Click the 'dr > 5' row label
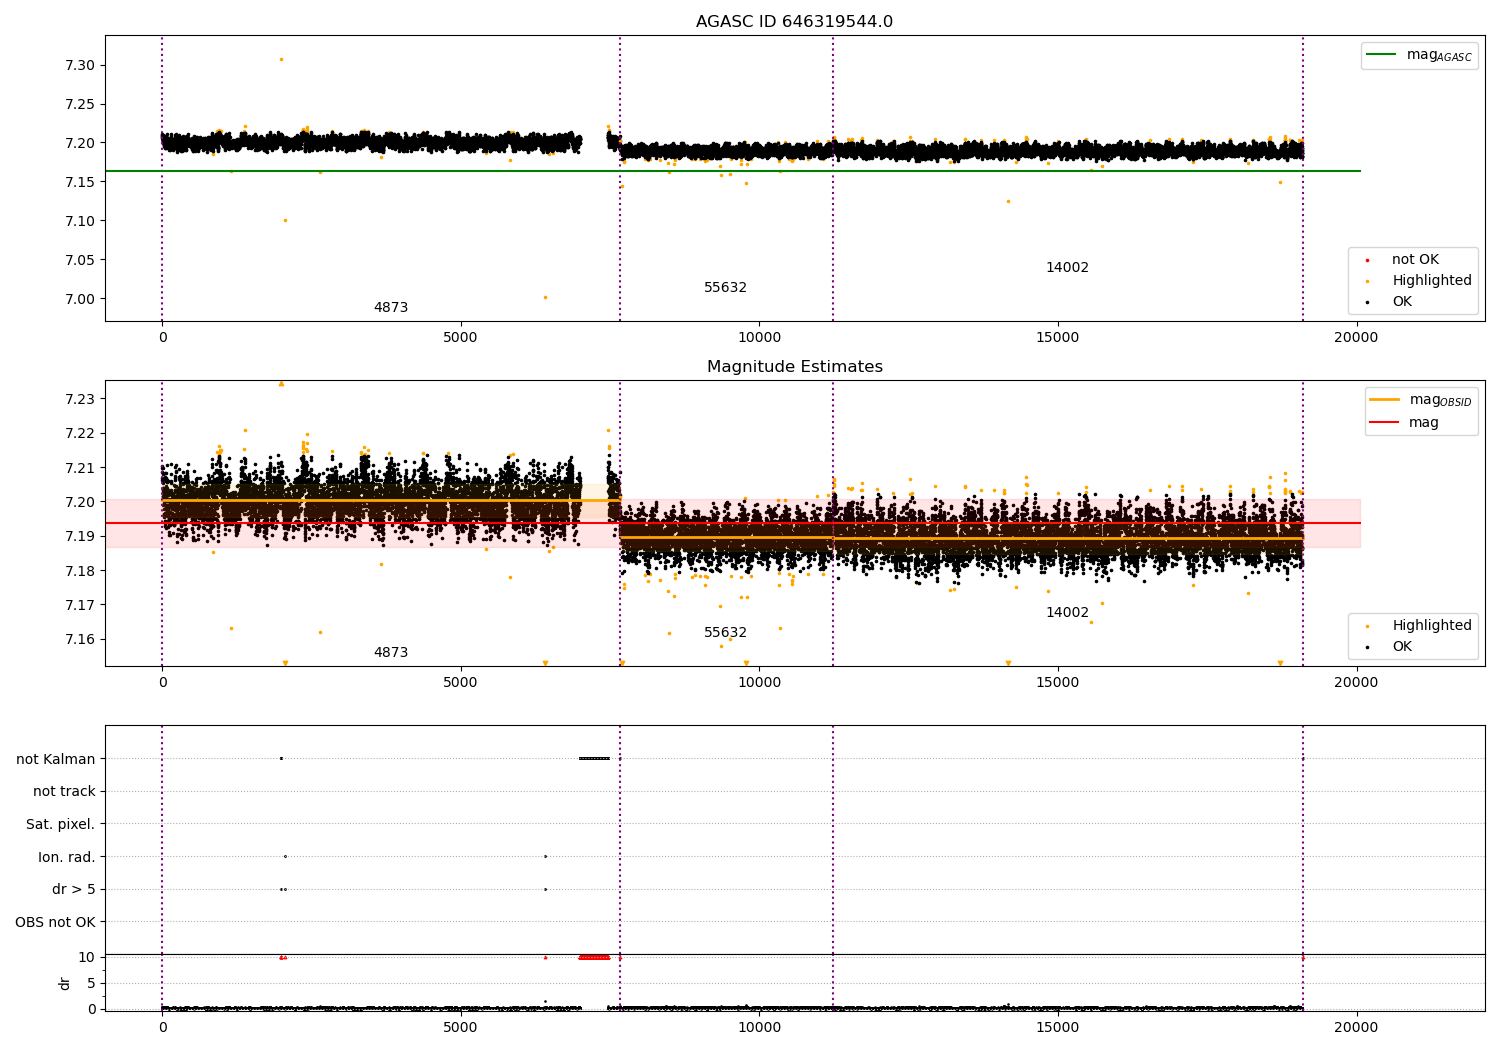Screen dimensions: 1500x1050 tap(73, 889)
